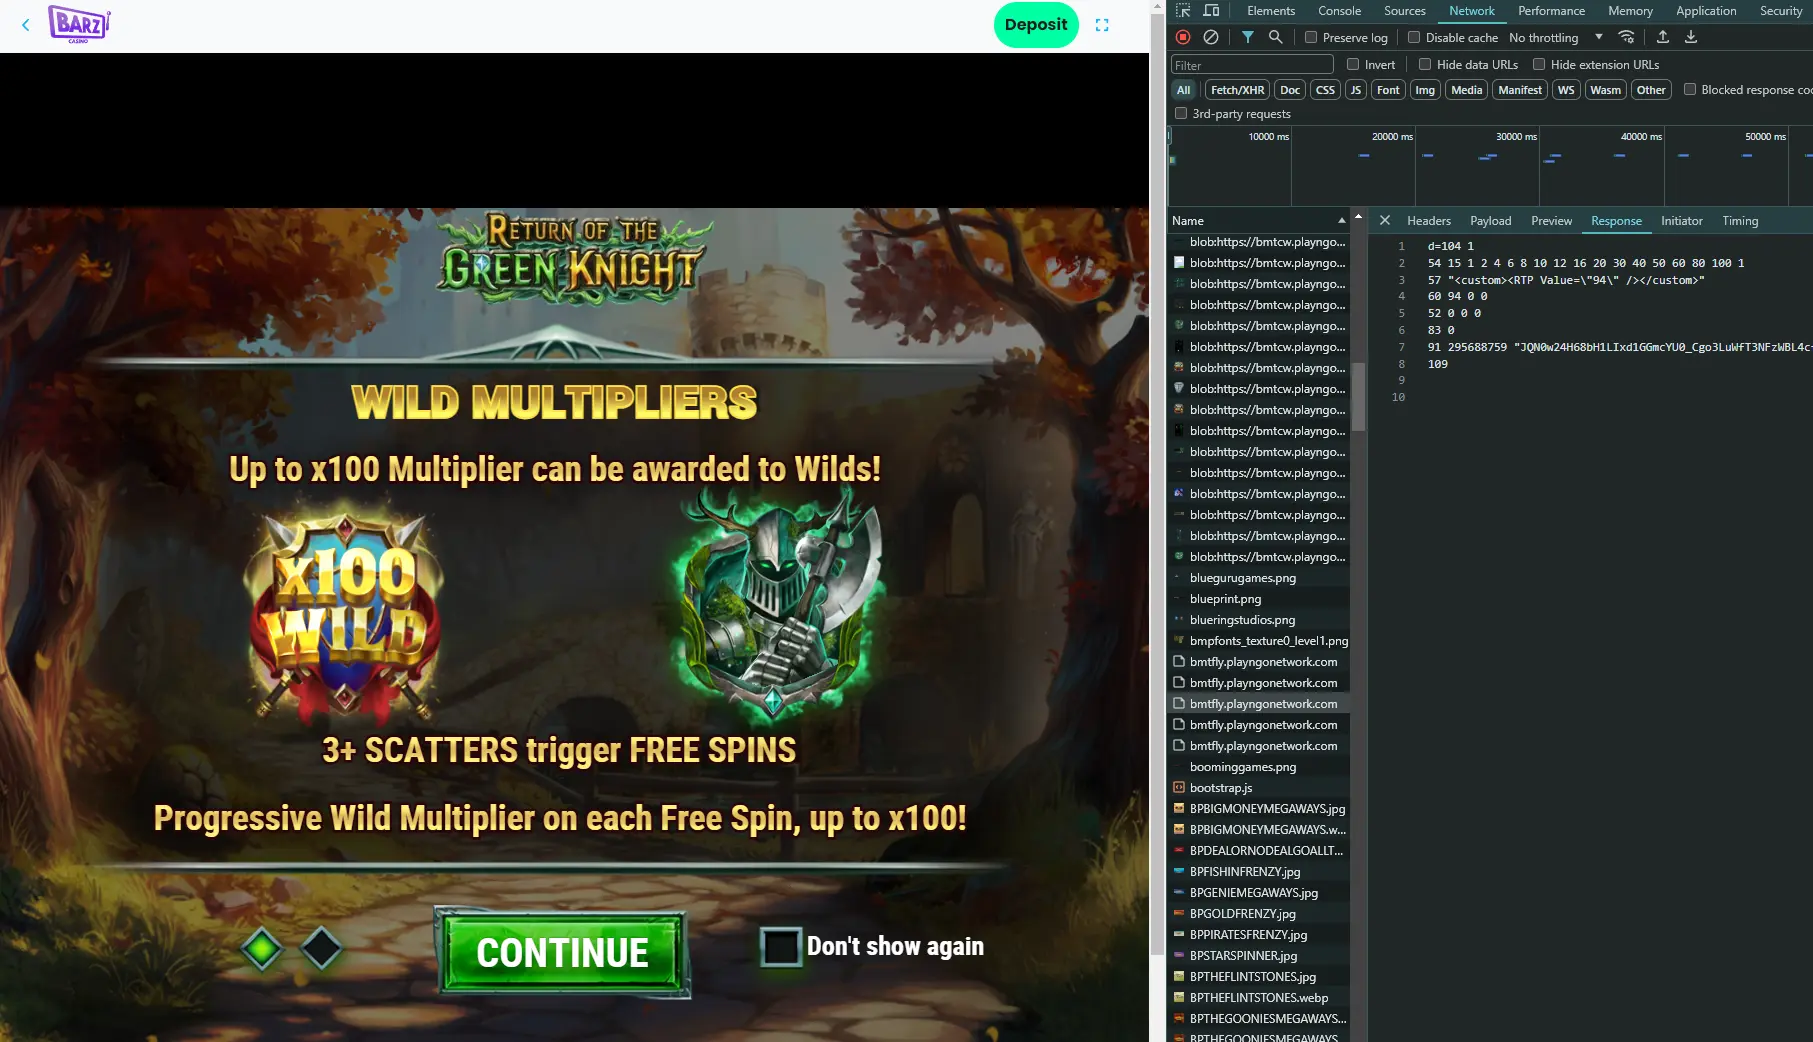Show the Headers tab
The image size is (1813, 1042).
1428,221
